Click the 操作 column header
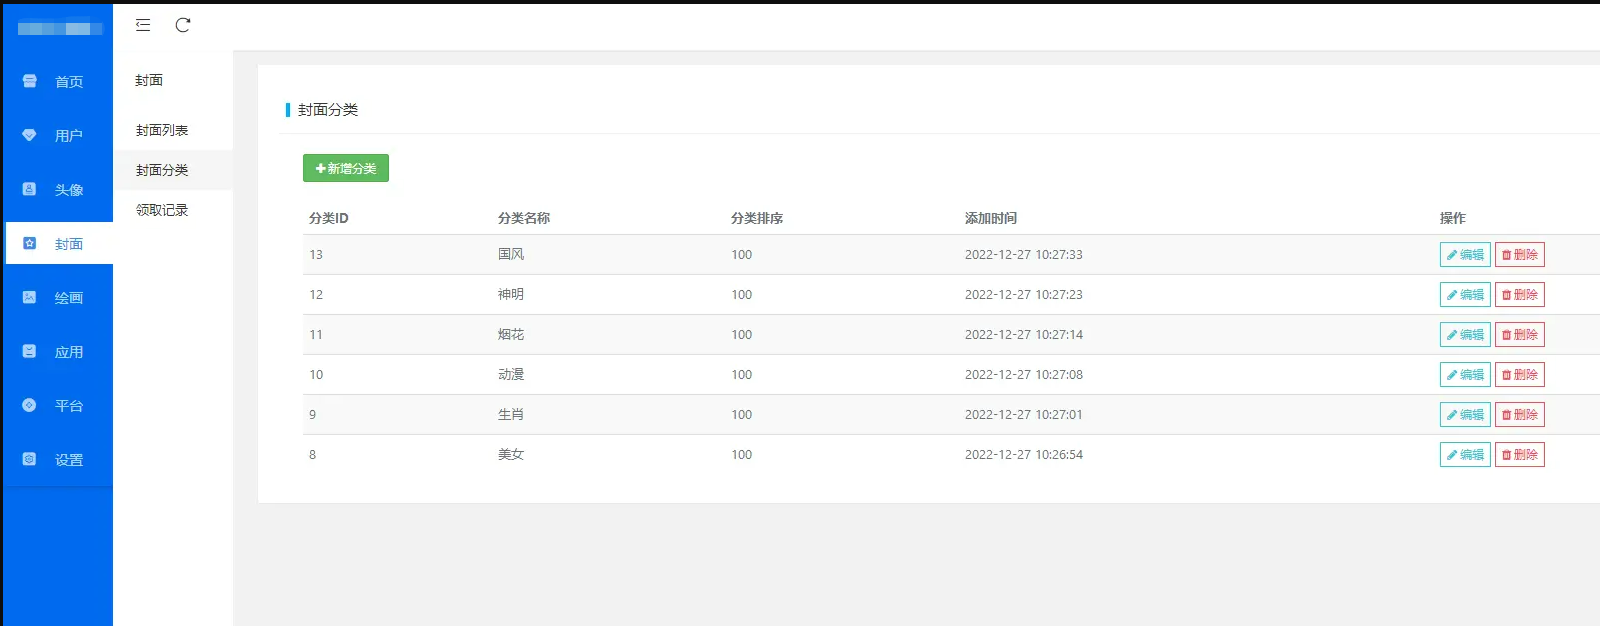1600x626 pixels. point(1453,218)
